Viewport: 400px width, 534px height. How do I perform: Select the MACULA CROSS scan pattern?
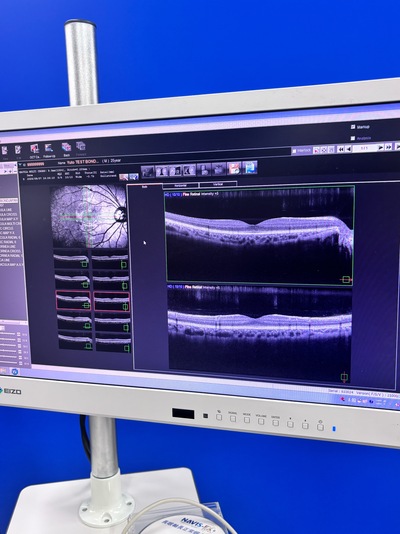click(x=9, y=215)
